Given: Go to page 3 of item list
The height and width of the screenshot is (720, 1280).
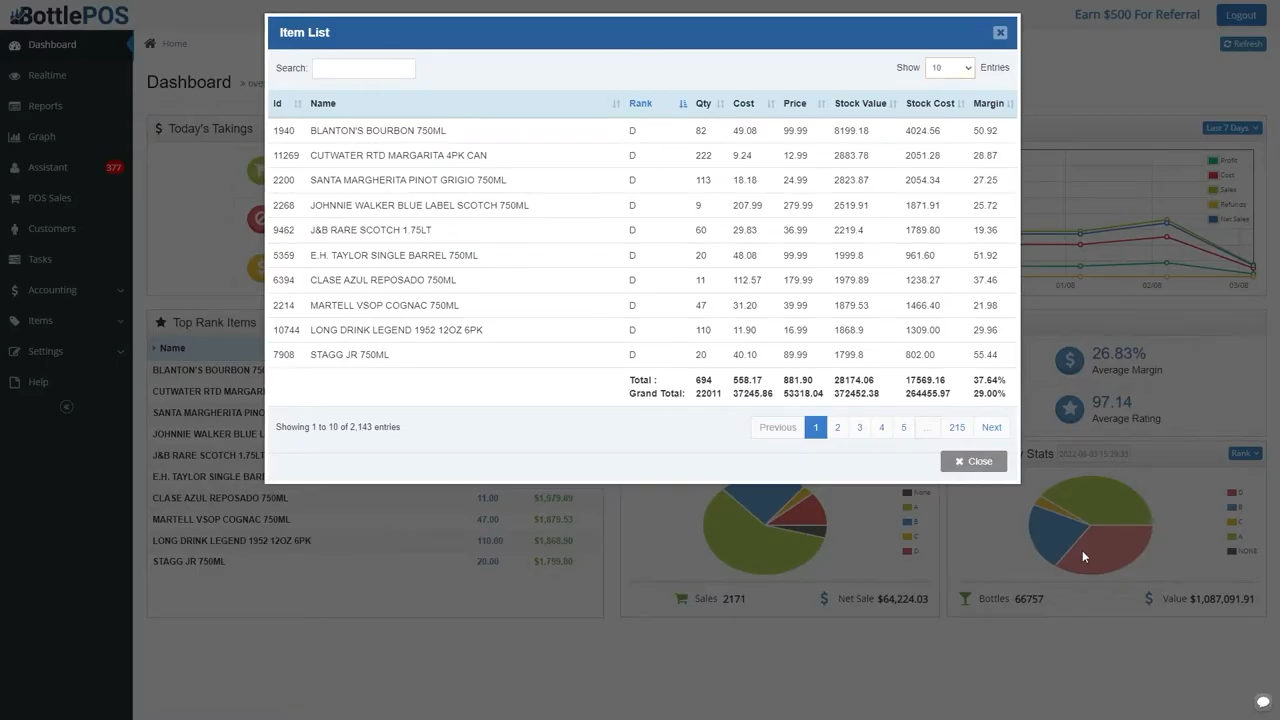Looking at the screenshot, I should coord(859,428).
